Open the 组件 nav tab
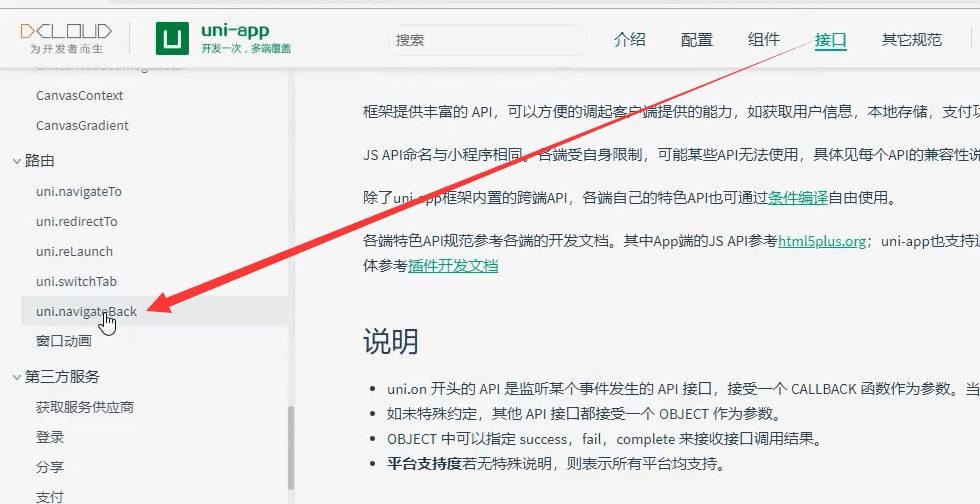The height and width of the screenshot is (504, 980). pos(764,39)
